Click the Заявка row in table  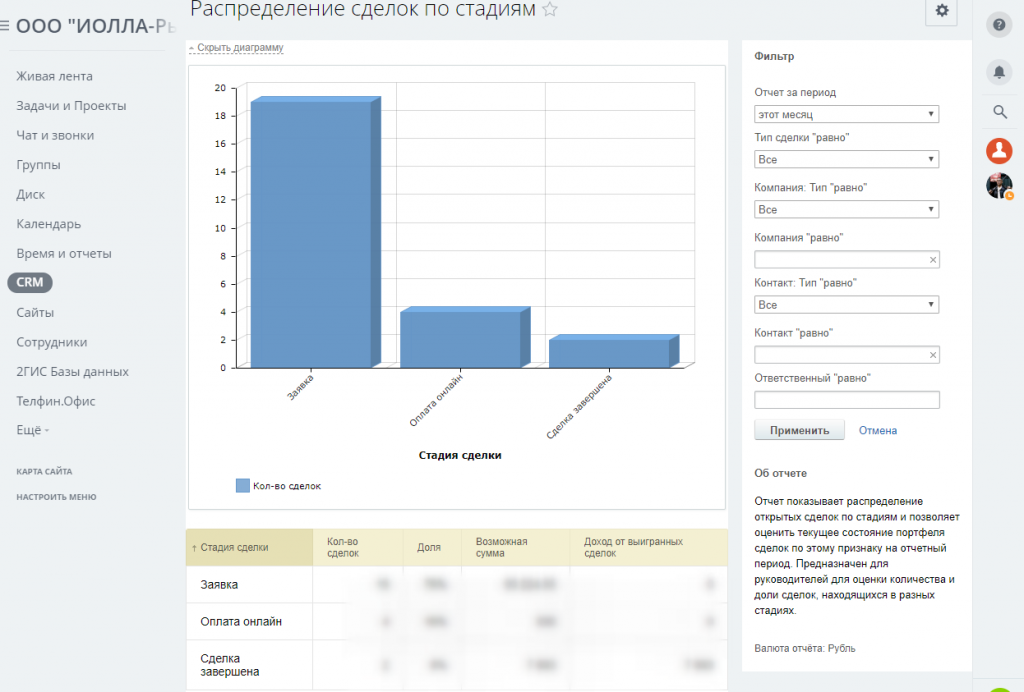click(x=456, y=584)
